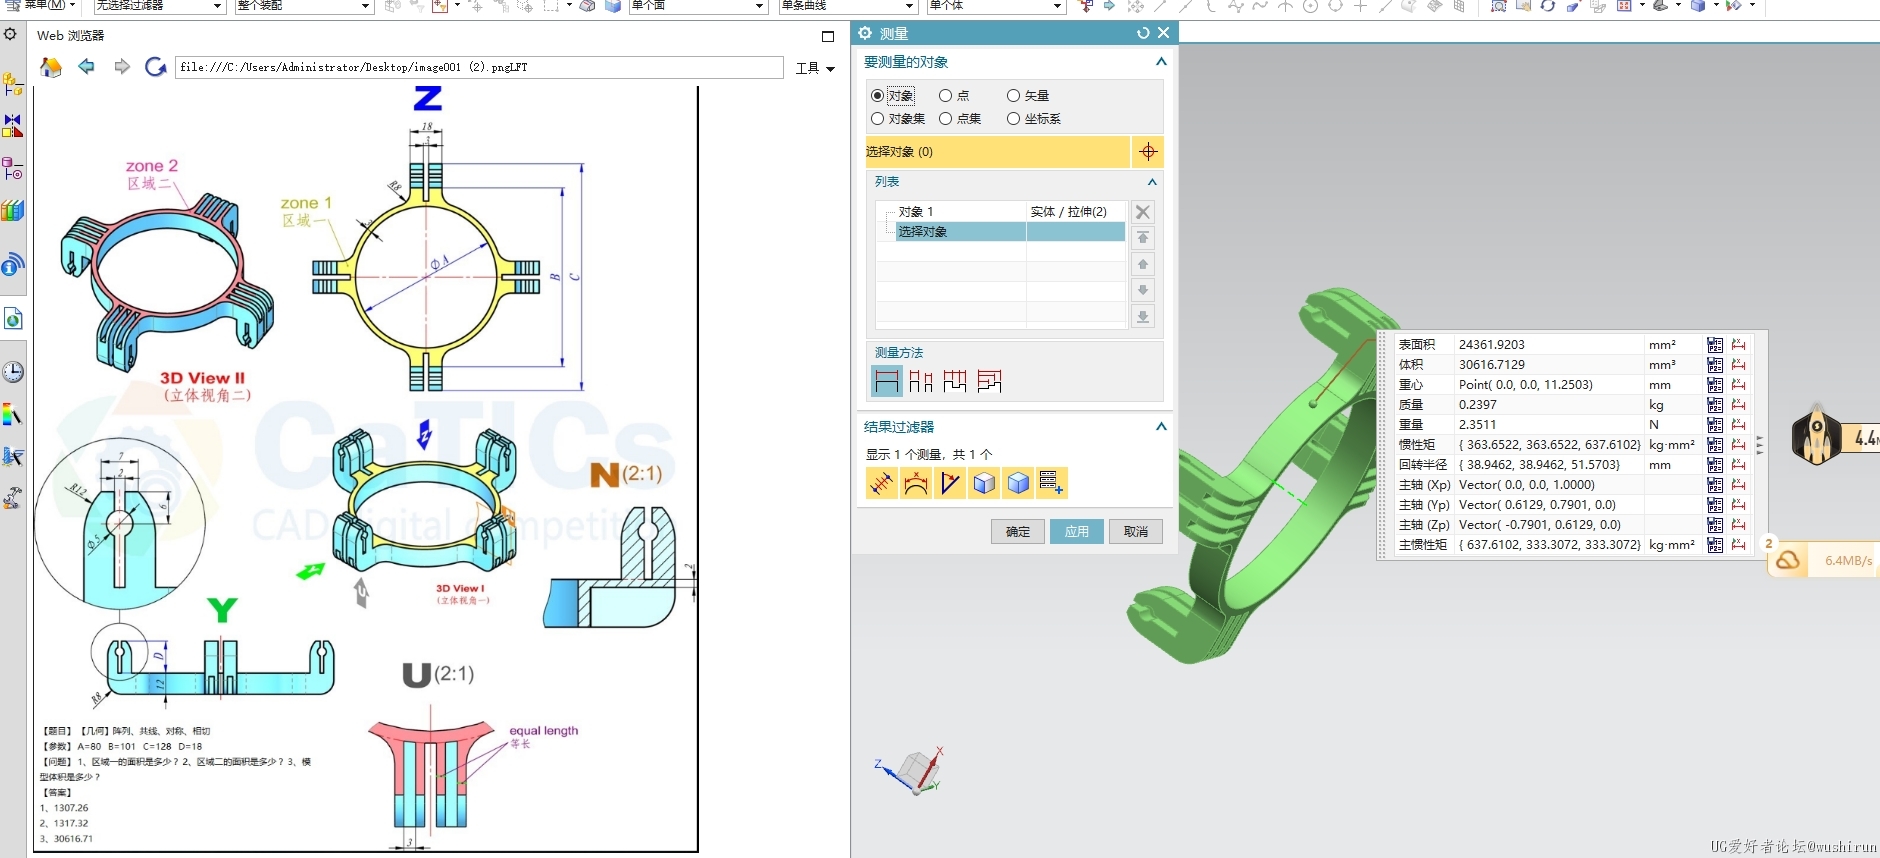Choose the fourth measurement method icon
1880x858 pixels.
989,381
